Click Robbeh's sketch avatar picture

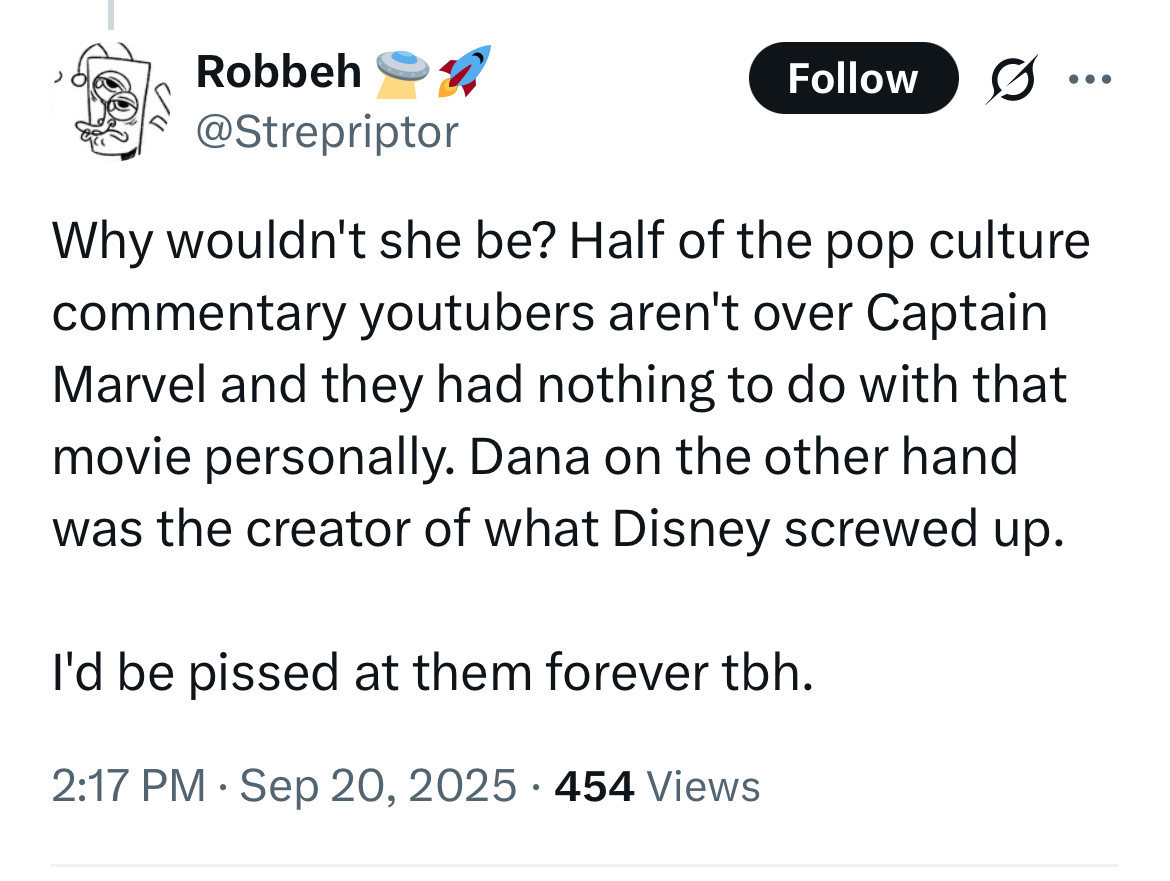[111, 100]
